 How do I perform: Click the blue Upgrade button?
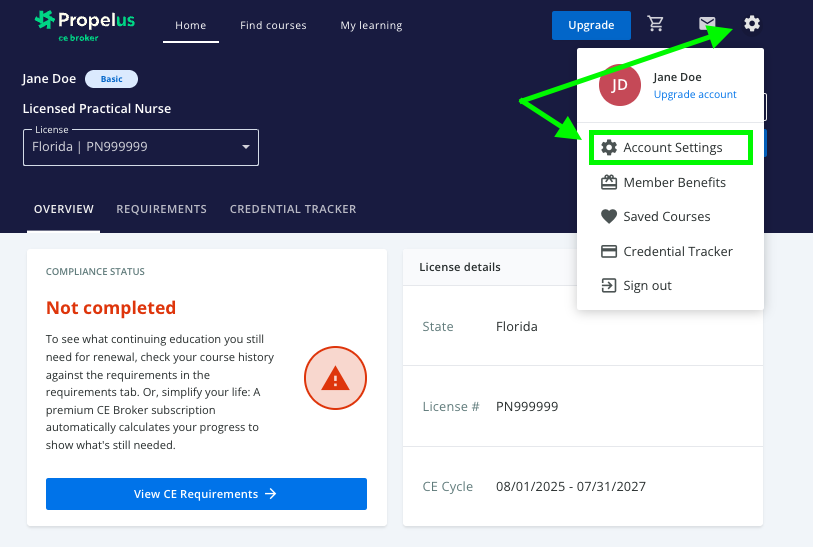(591, 25)
